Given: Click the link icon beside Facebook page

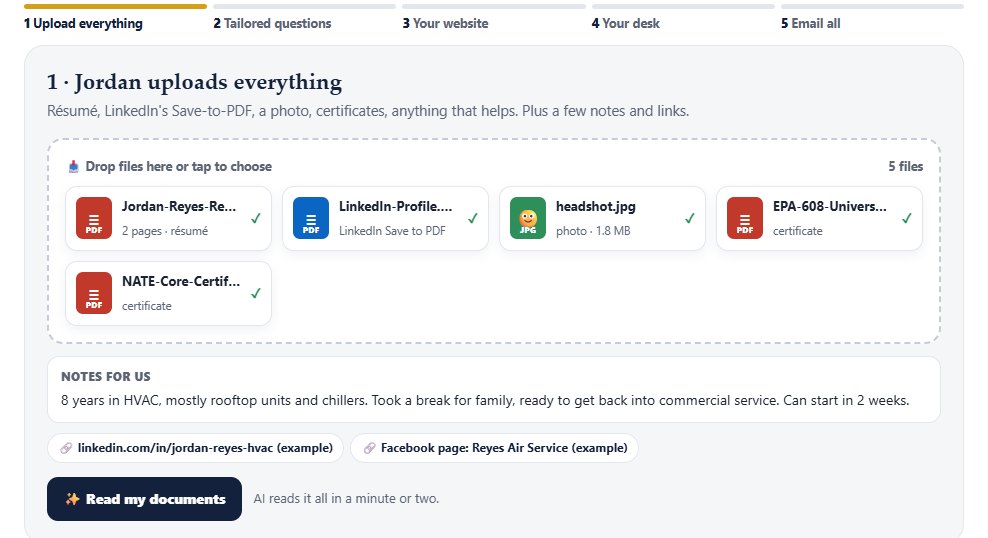Looking at the screenshot, I should click(370, 448).
